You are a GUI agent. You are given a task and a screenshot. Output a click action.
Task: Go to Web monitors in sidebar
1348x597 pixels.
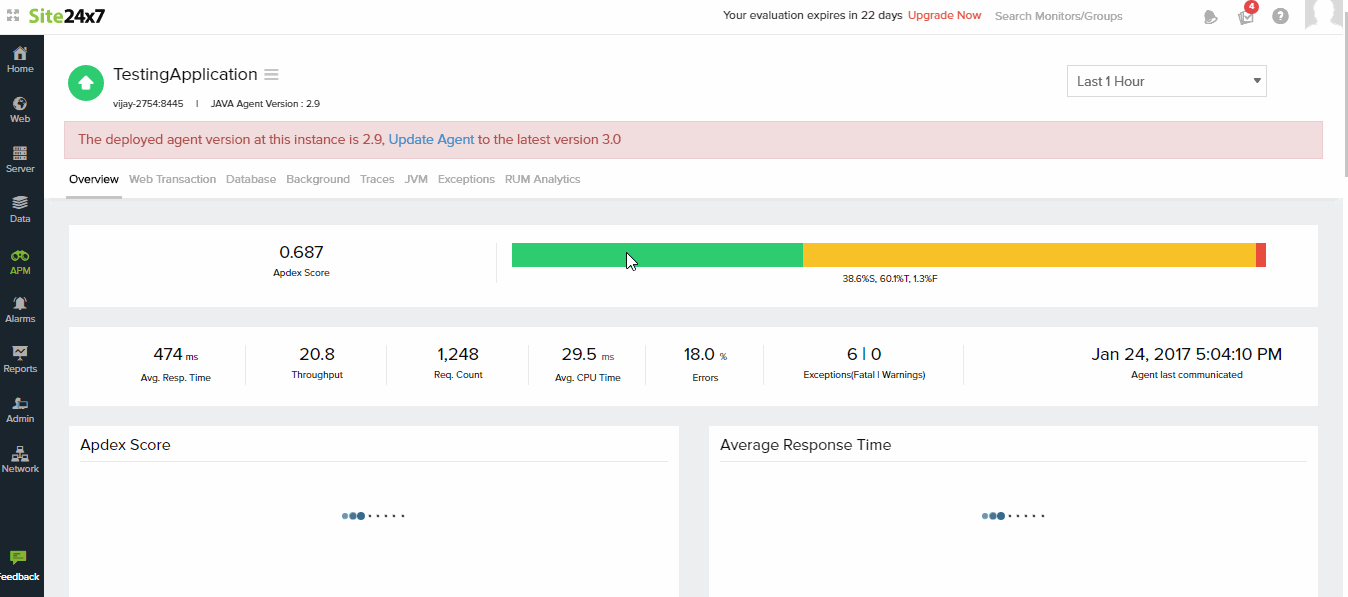click(x=20, y=108)
